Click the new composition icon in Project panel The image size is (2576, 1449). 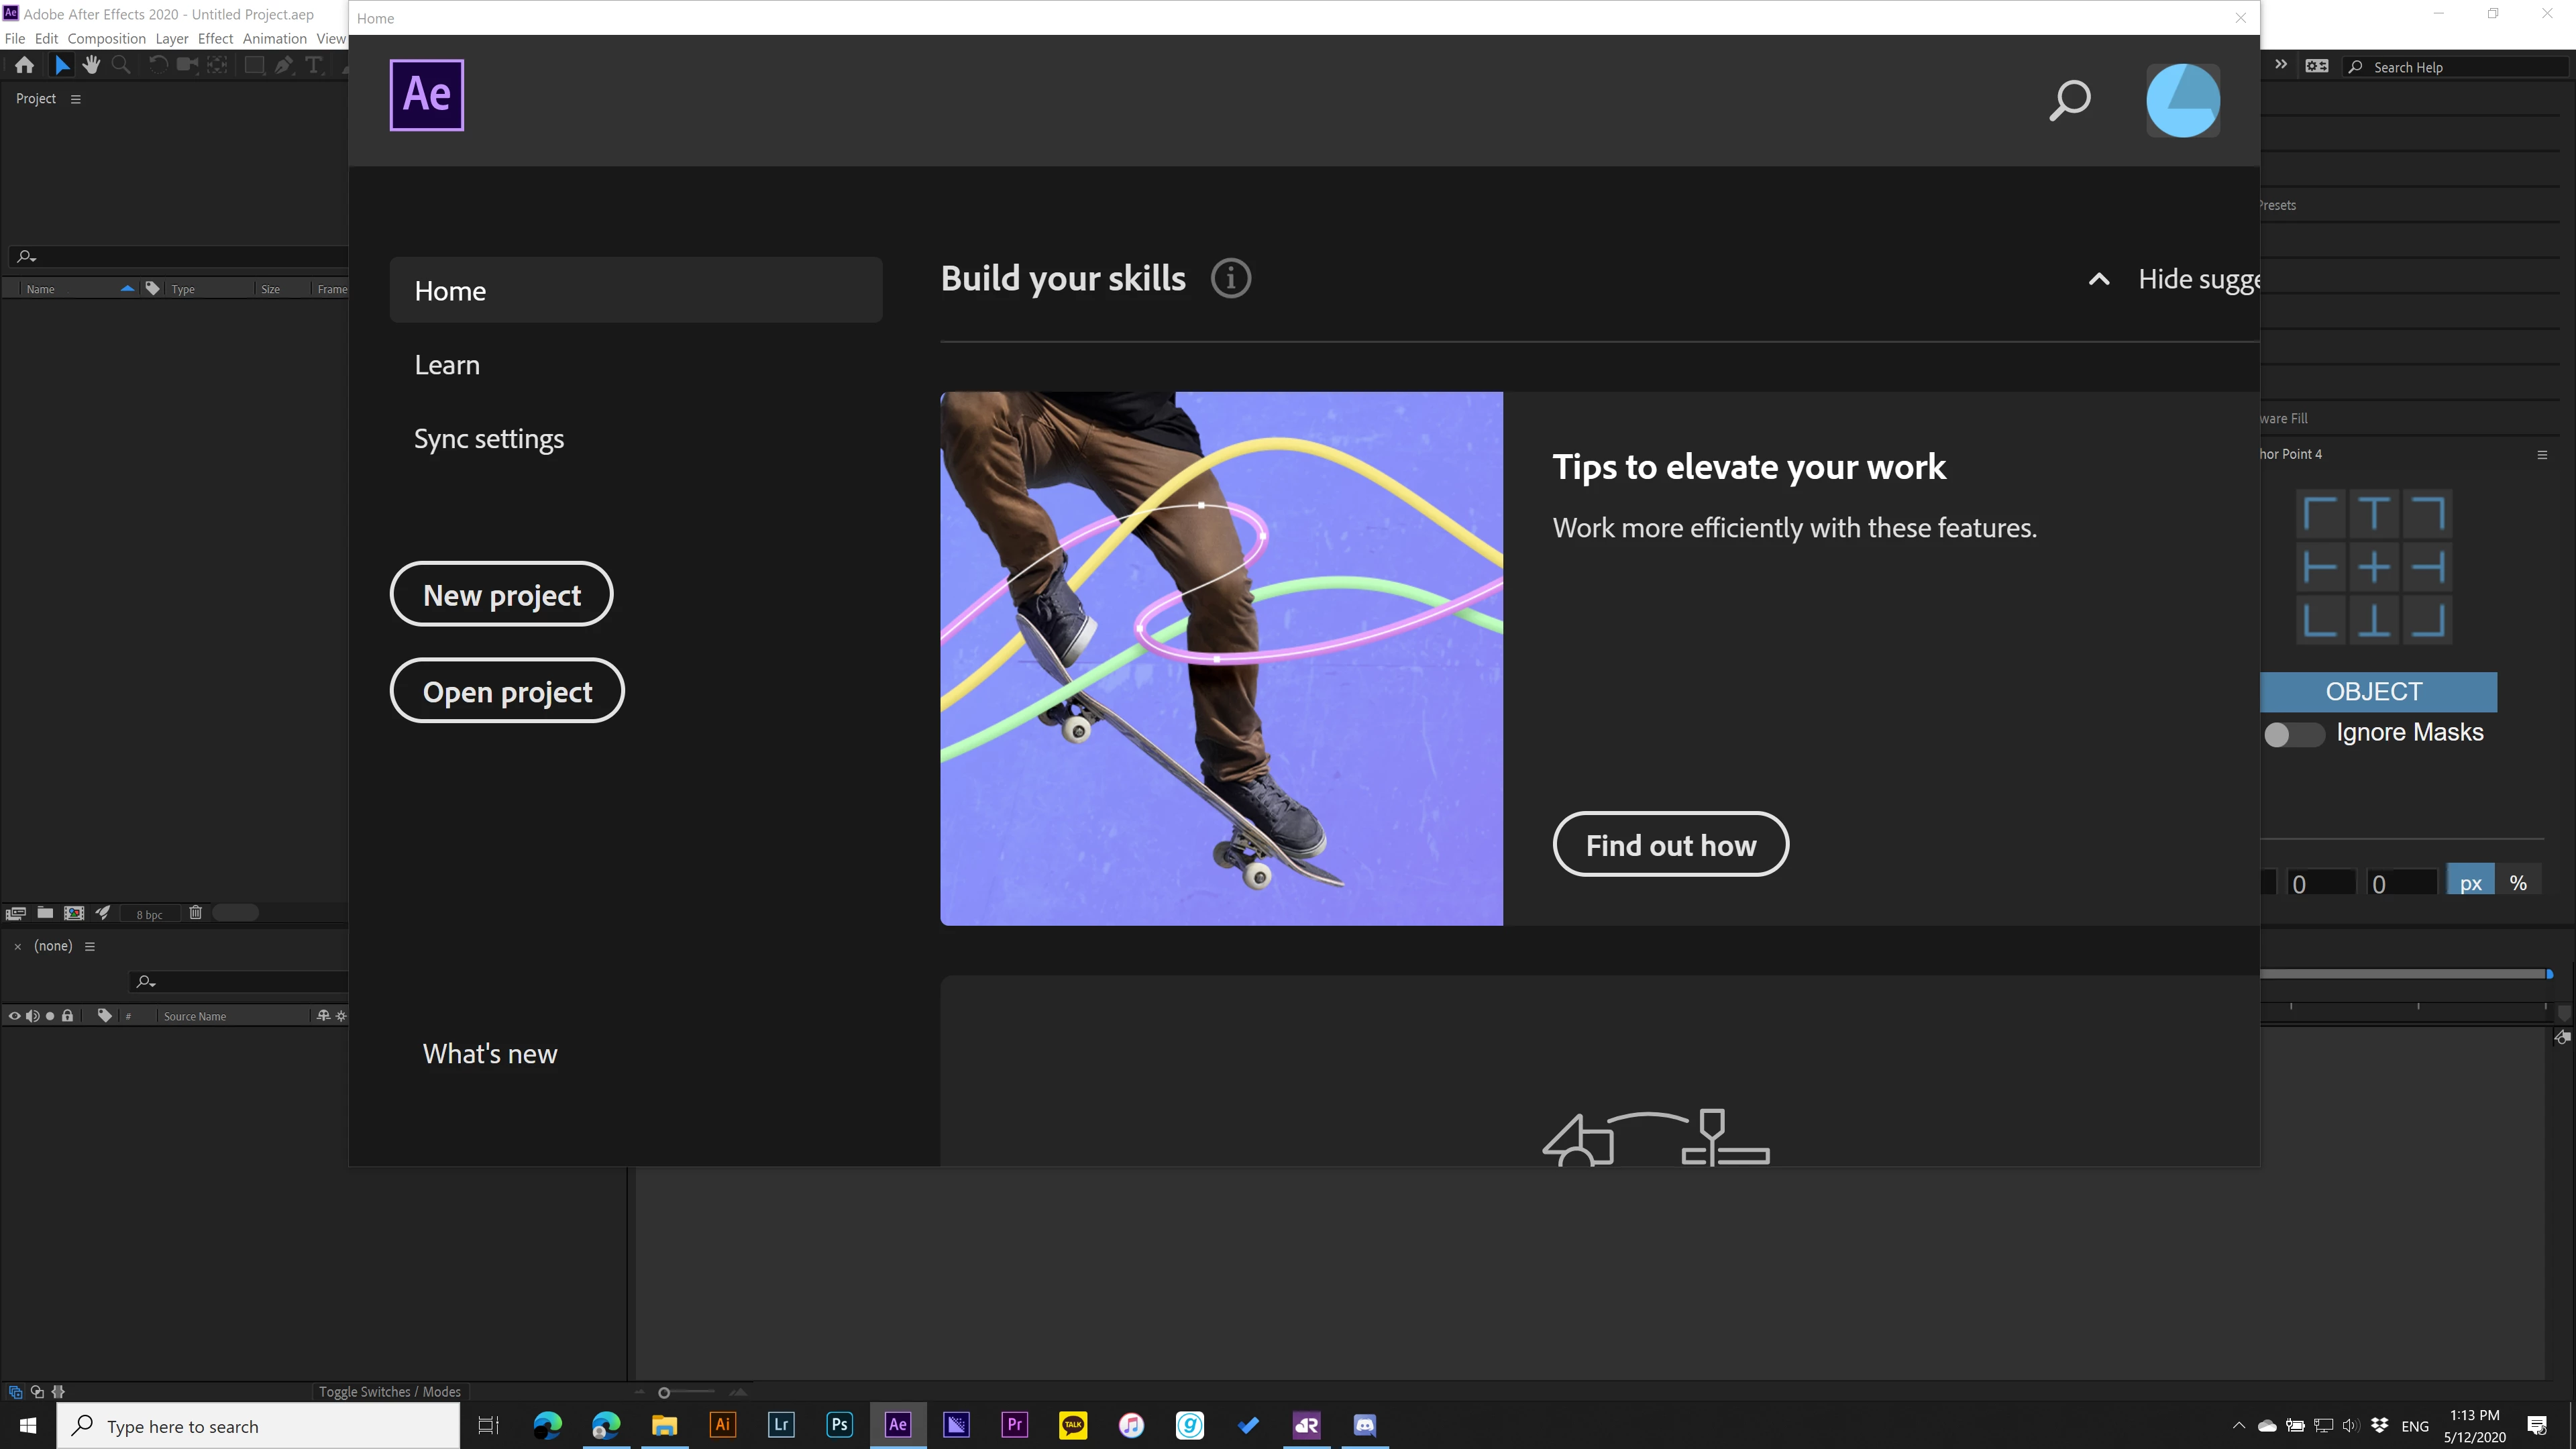pyautogui.click(x=74, y=913)
